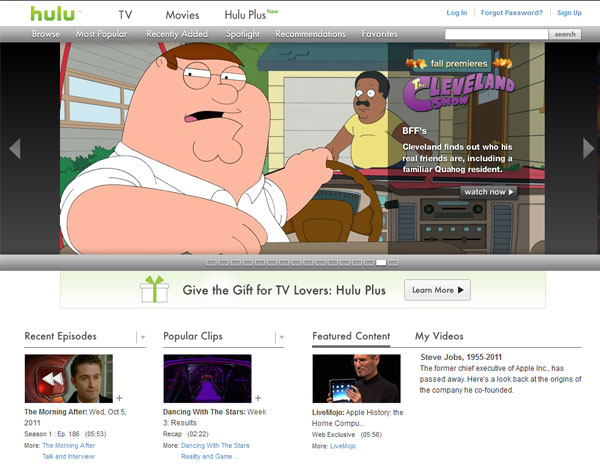Click The Morning After episode title
Screen dimensions: 600x465
click(75, 417)
